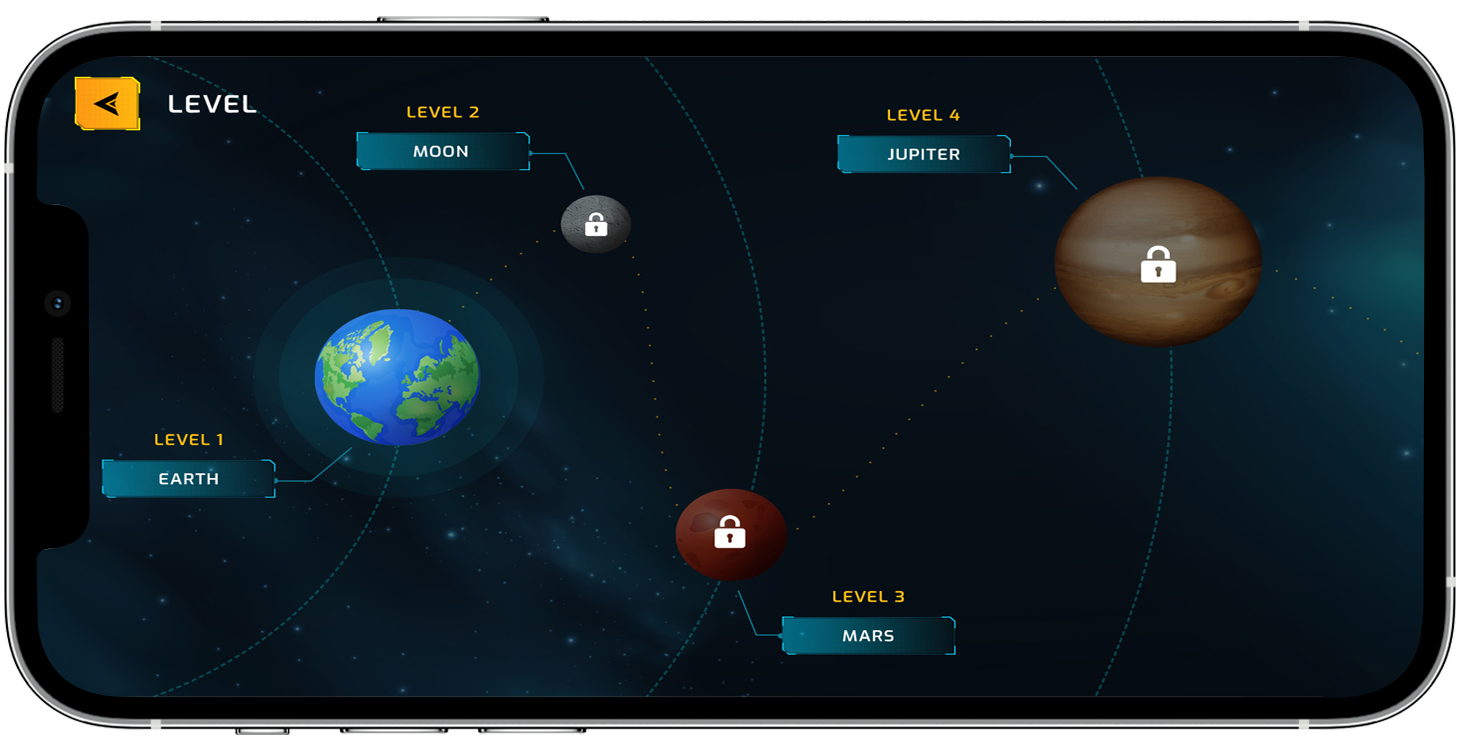Select the Earth planet
The image size is (1460, 745).
click(397, 377)
